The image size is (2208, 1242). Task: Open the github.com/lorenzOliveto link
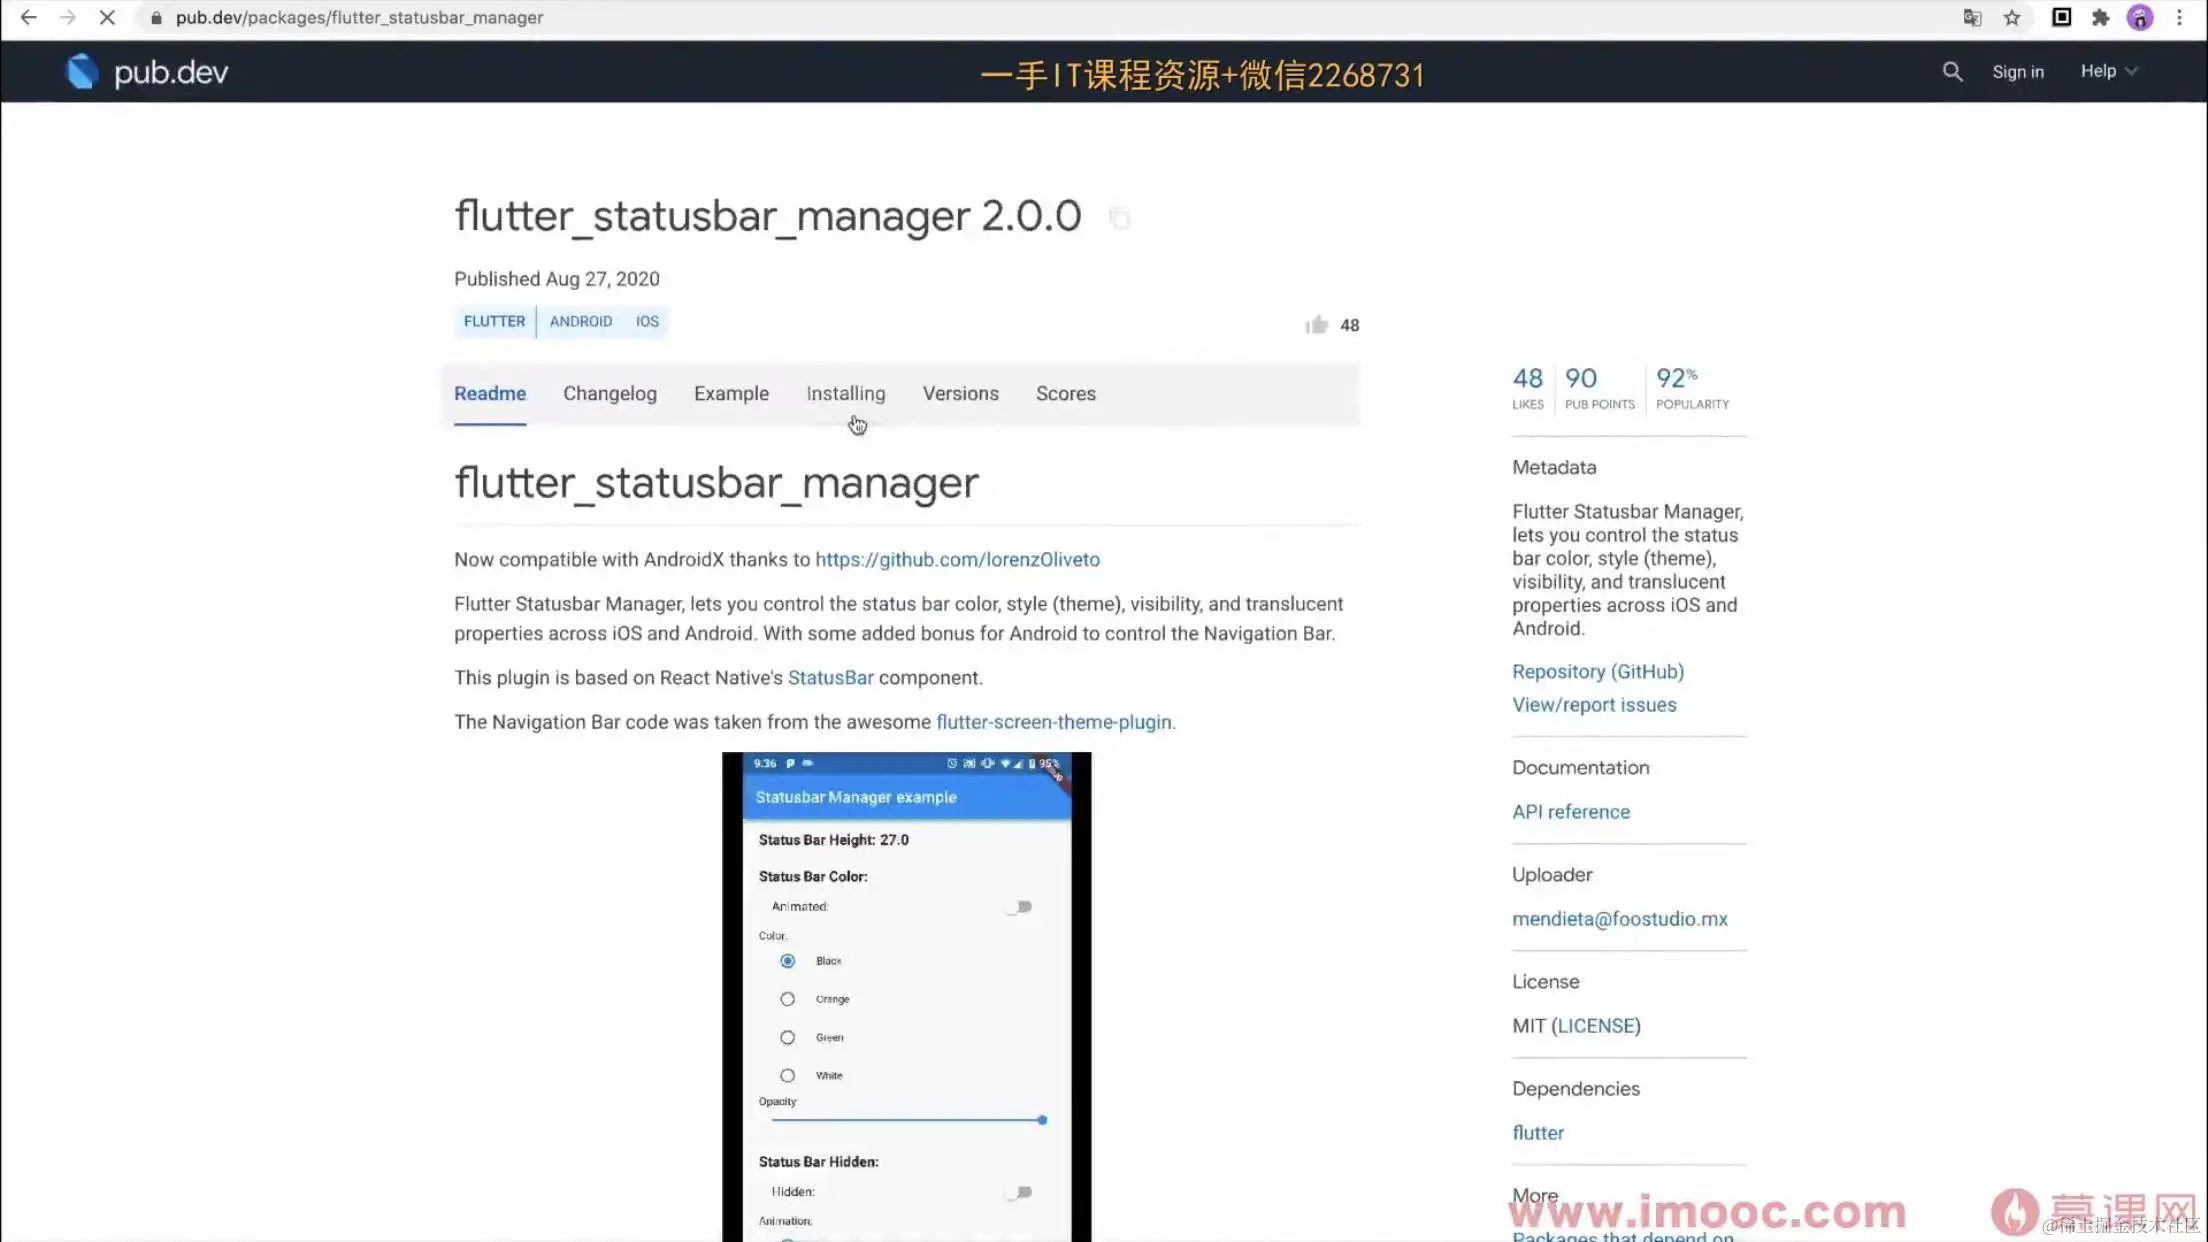click(957, 559)
